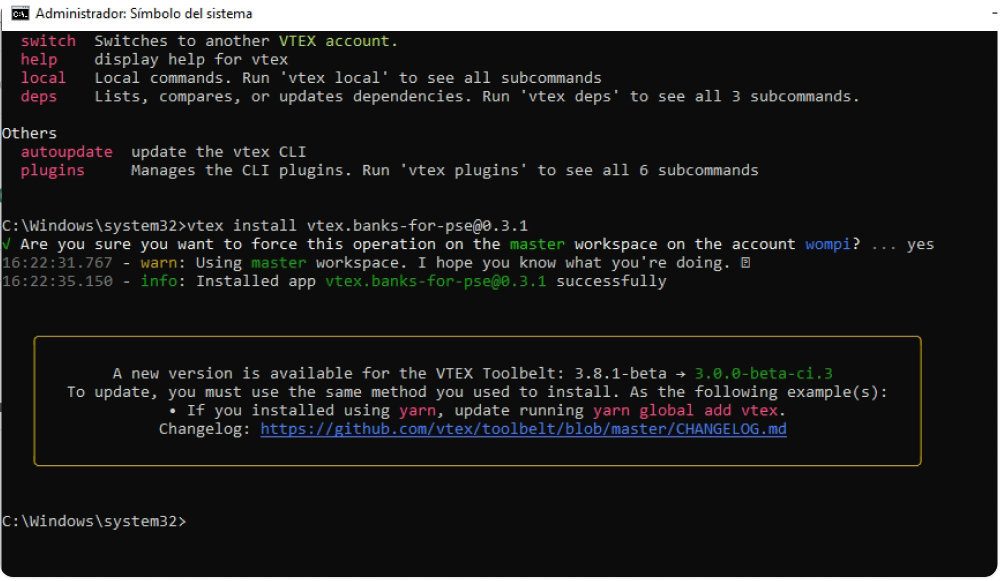Click the 'help' command in the list
The width and height of the screenshot is (1001, 581).
pos(38,60)
